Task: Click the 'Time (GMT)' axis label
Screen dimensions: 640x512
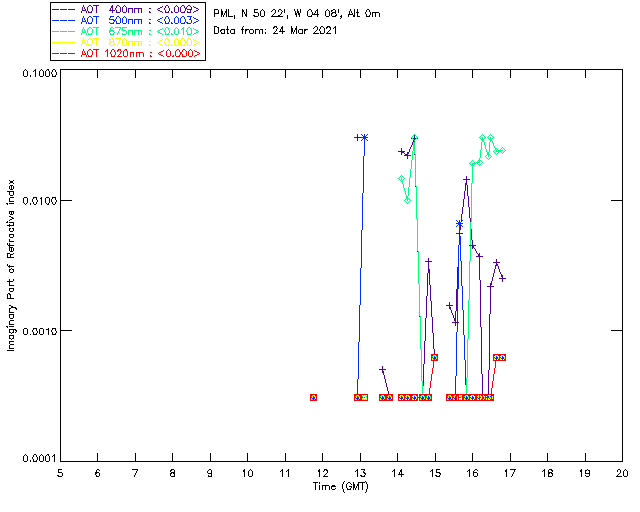Action: 340,486
